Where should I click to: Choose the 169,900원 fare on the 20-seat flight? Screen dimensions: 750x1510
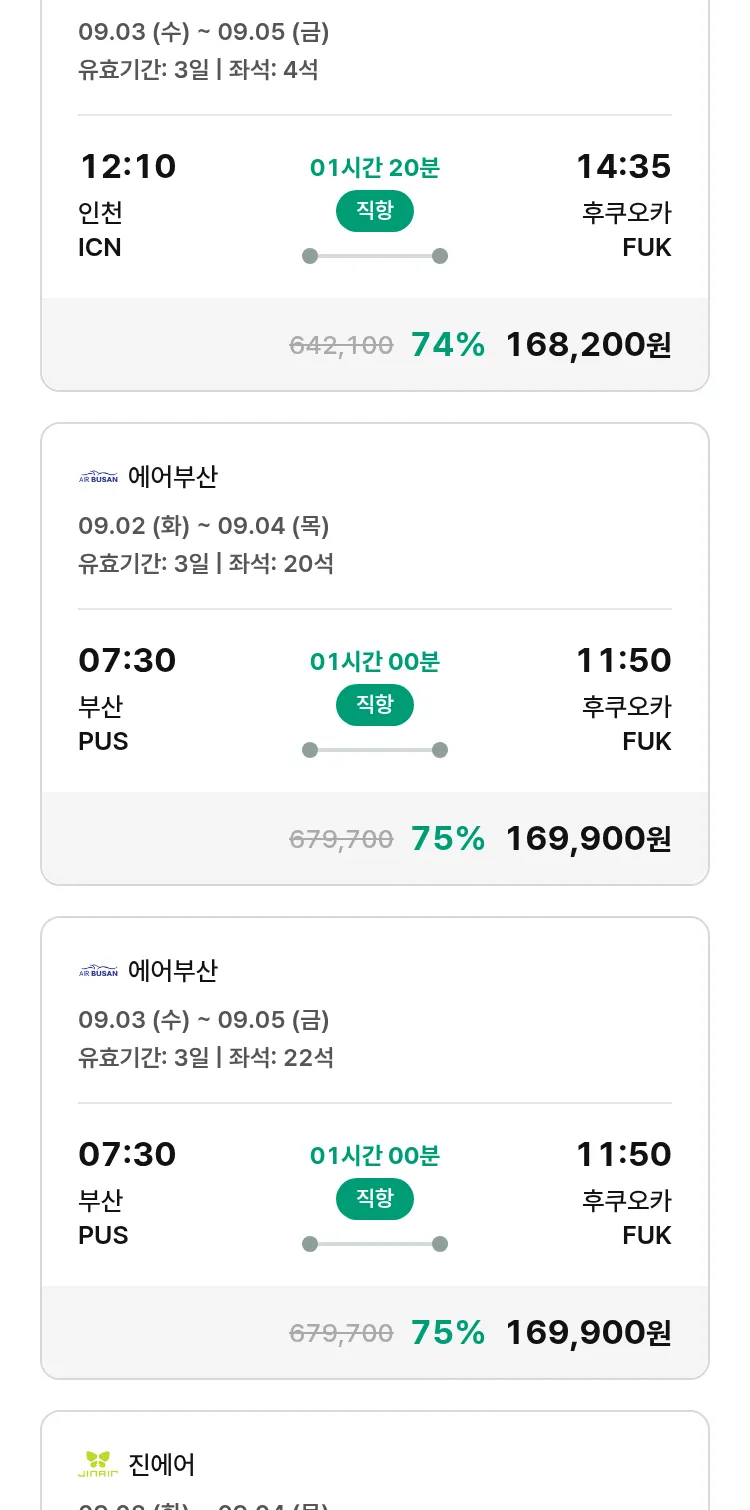[x=588, y=839]
